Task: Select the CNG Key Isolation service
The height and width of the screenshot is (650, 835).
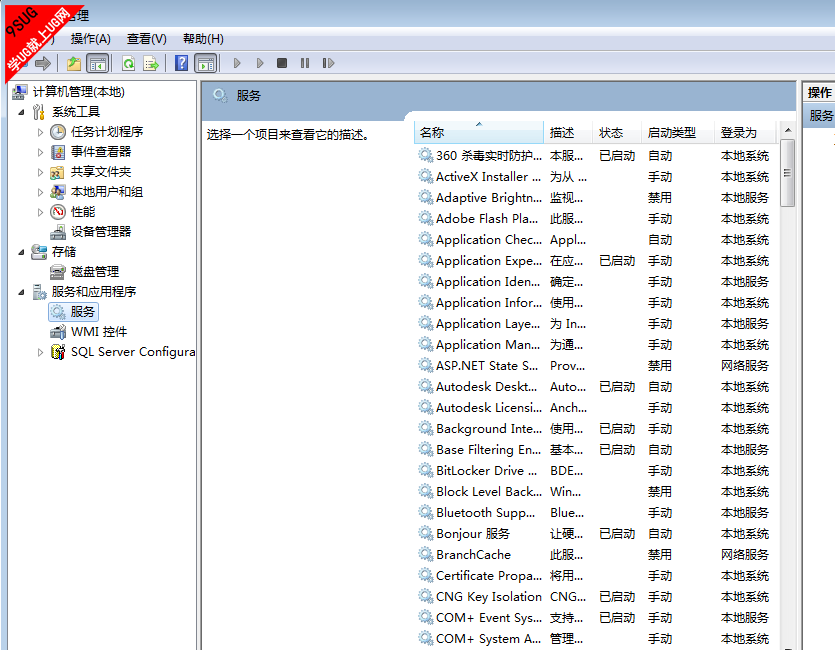Action: [596, 597]
